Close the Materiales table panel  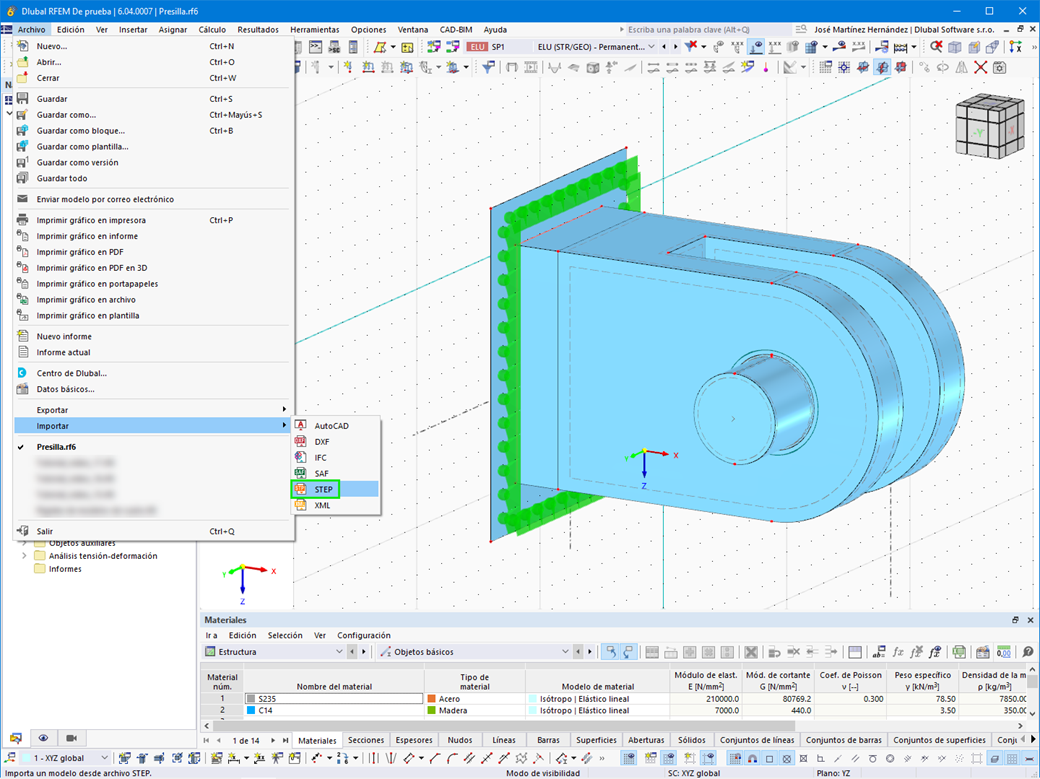click(1030, 620)
